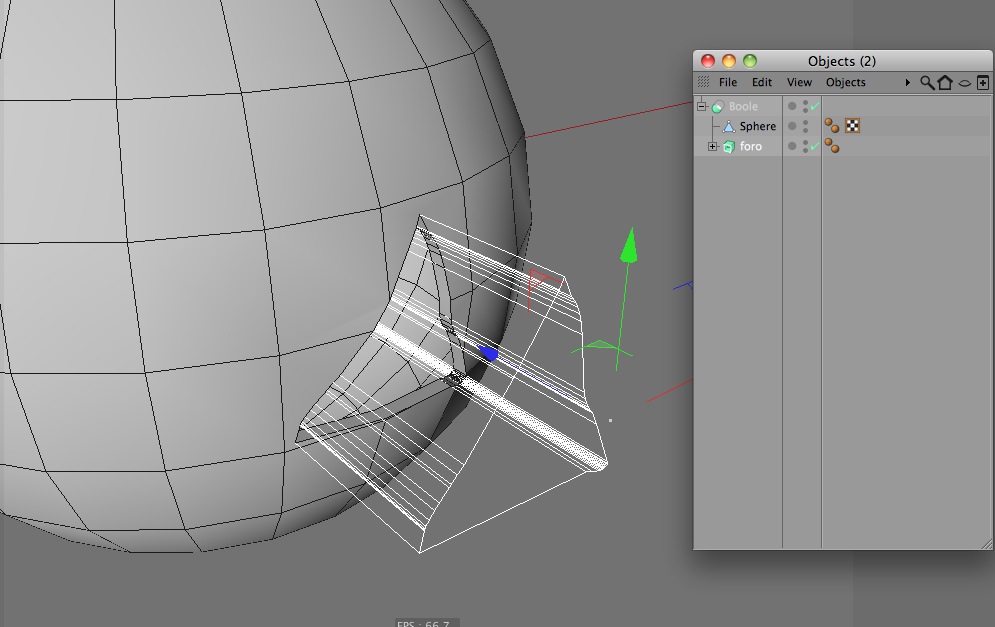Click the grey layer dot on Boole row
This screenshot has width=995, height=627.
point(792,106)
